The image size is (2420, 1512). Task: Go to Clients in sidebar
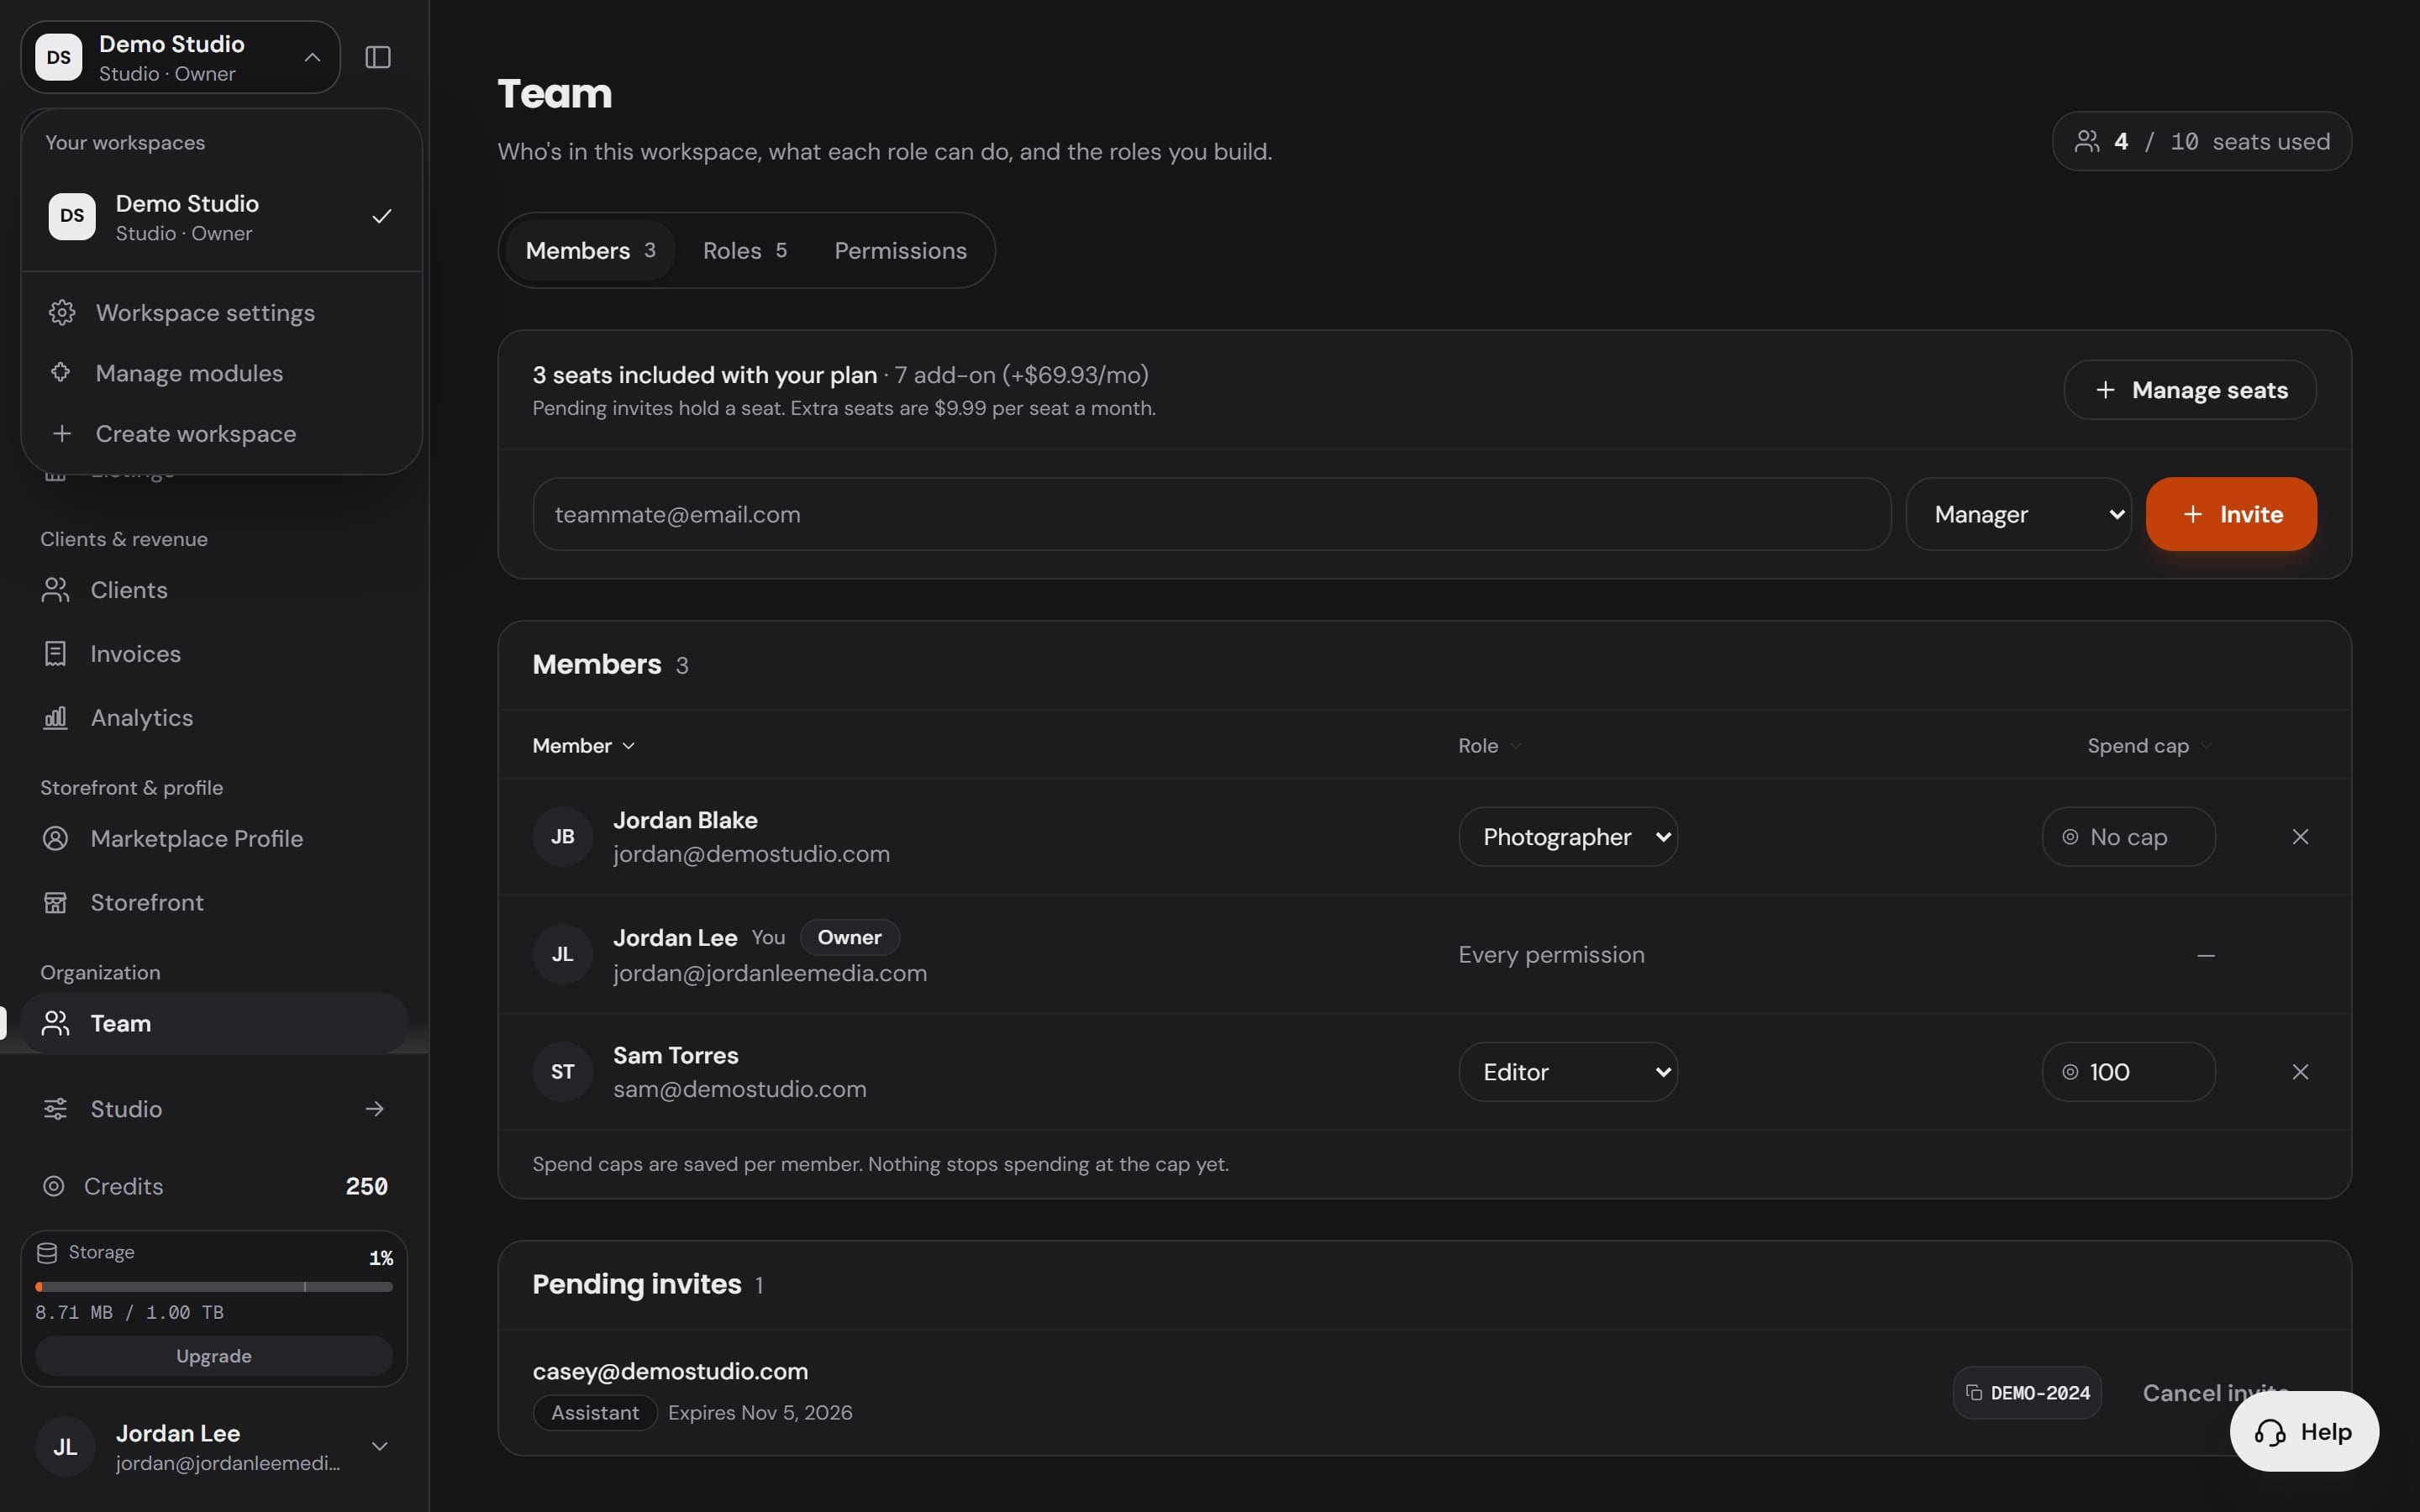(x=214, y=590)
